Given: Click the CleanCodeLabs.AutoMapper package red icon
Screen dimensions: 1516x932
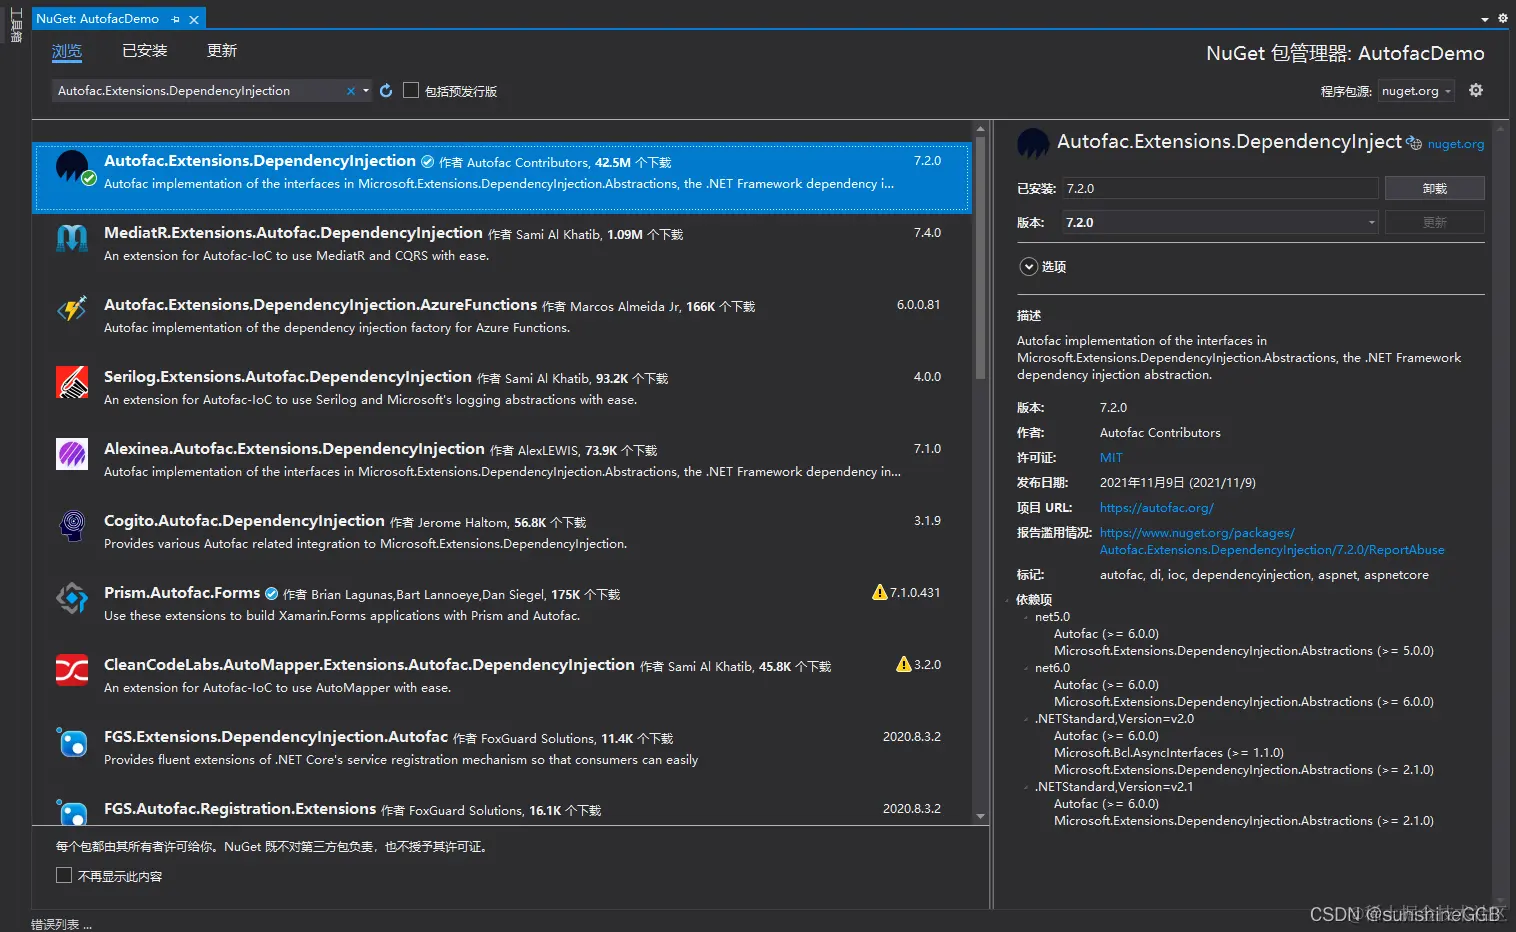Looking at the screenshot, I should pyautogui.click(x=72, y=670).
